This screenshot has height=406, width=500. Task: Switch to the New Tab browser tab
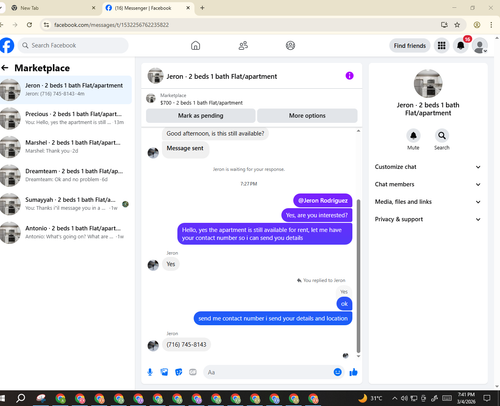(53, 8)
